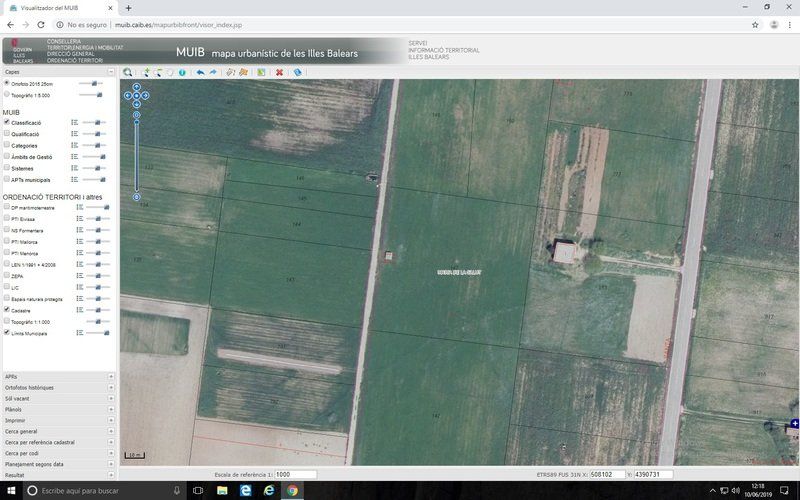Click the red X clear tool

(279, 72)
